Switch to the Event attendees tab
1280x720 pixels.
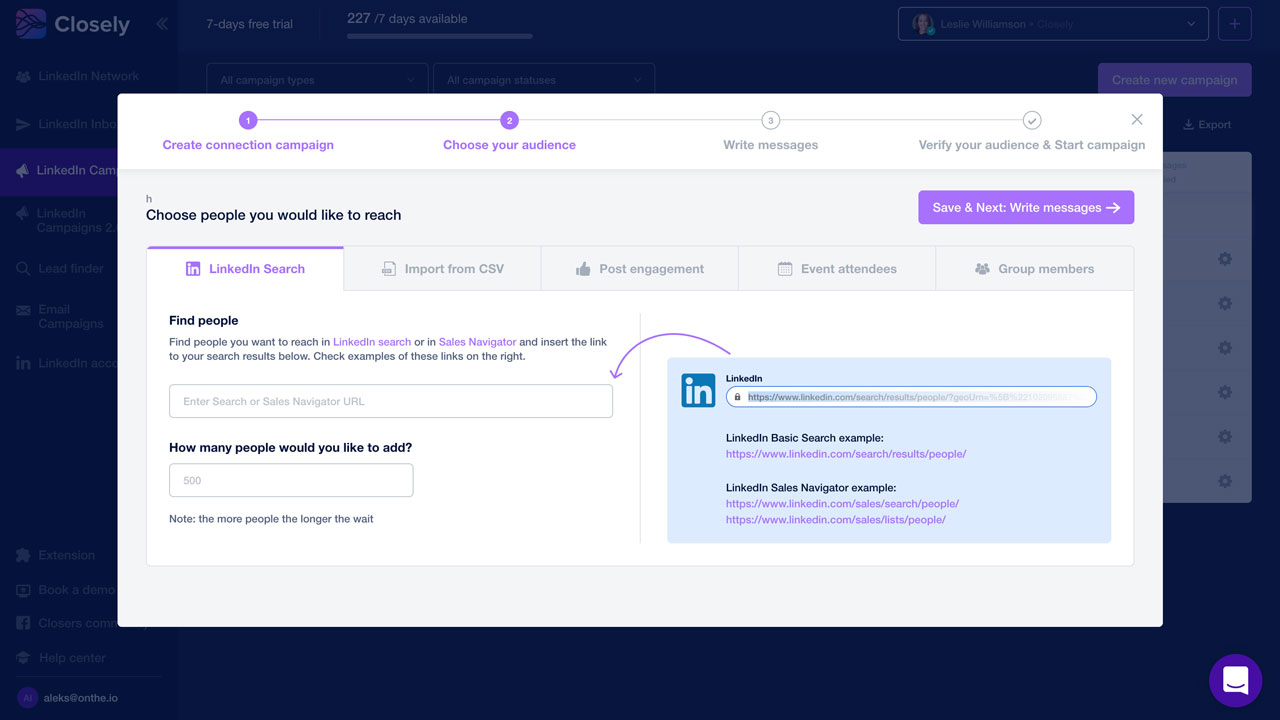[x=837, y=269]
